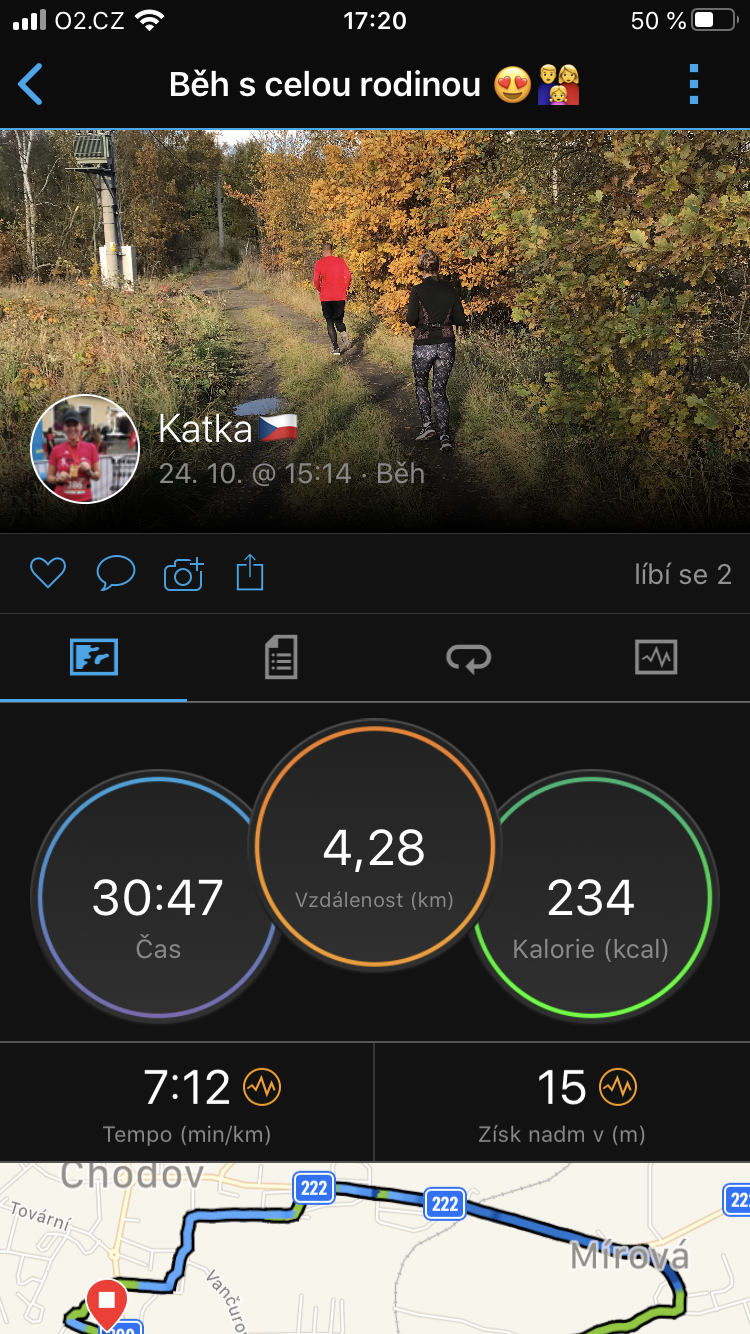750x1334 pixels.
Task: Open the three-dot options menu
Action: point(694,85)
